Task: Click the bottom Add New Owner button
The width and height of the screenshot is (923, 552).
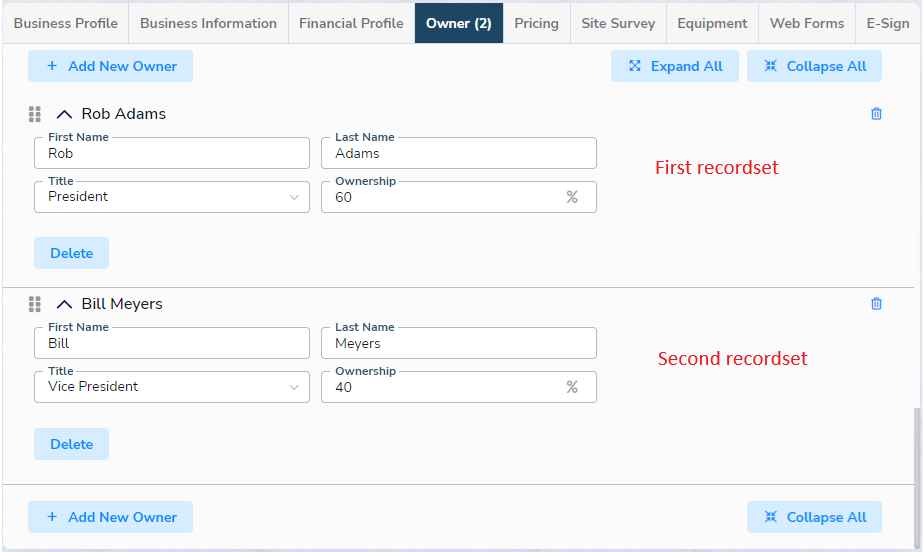Action: [x=110, y=517]
